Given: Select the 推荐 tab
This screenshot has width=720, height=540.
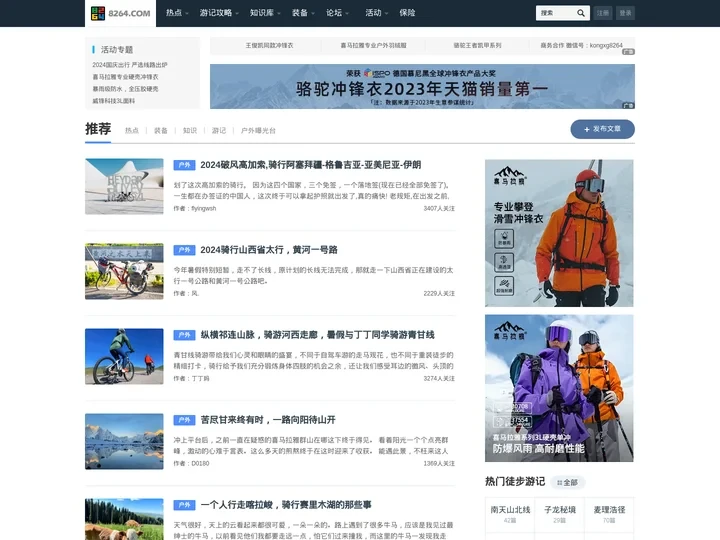Looking at the screenshot, I should pyautogui.click(x=98, y=129).
